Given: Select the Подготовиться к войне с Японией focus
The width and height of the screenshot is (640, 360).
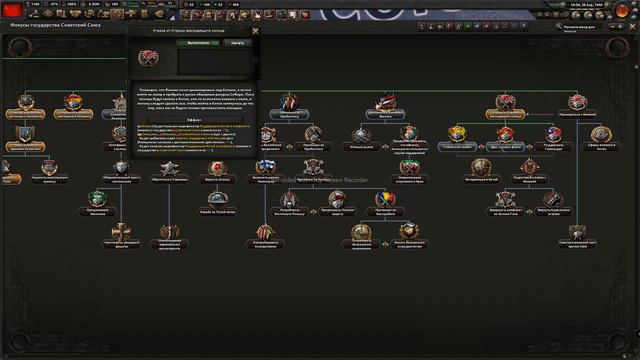Looking at the screenshot, I should coord(529,171).
